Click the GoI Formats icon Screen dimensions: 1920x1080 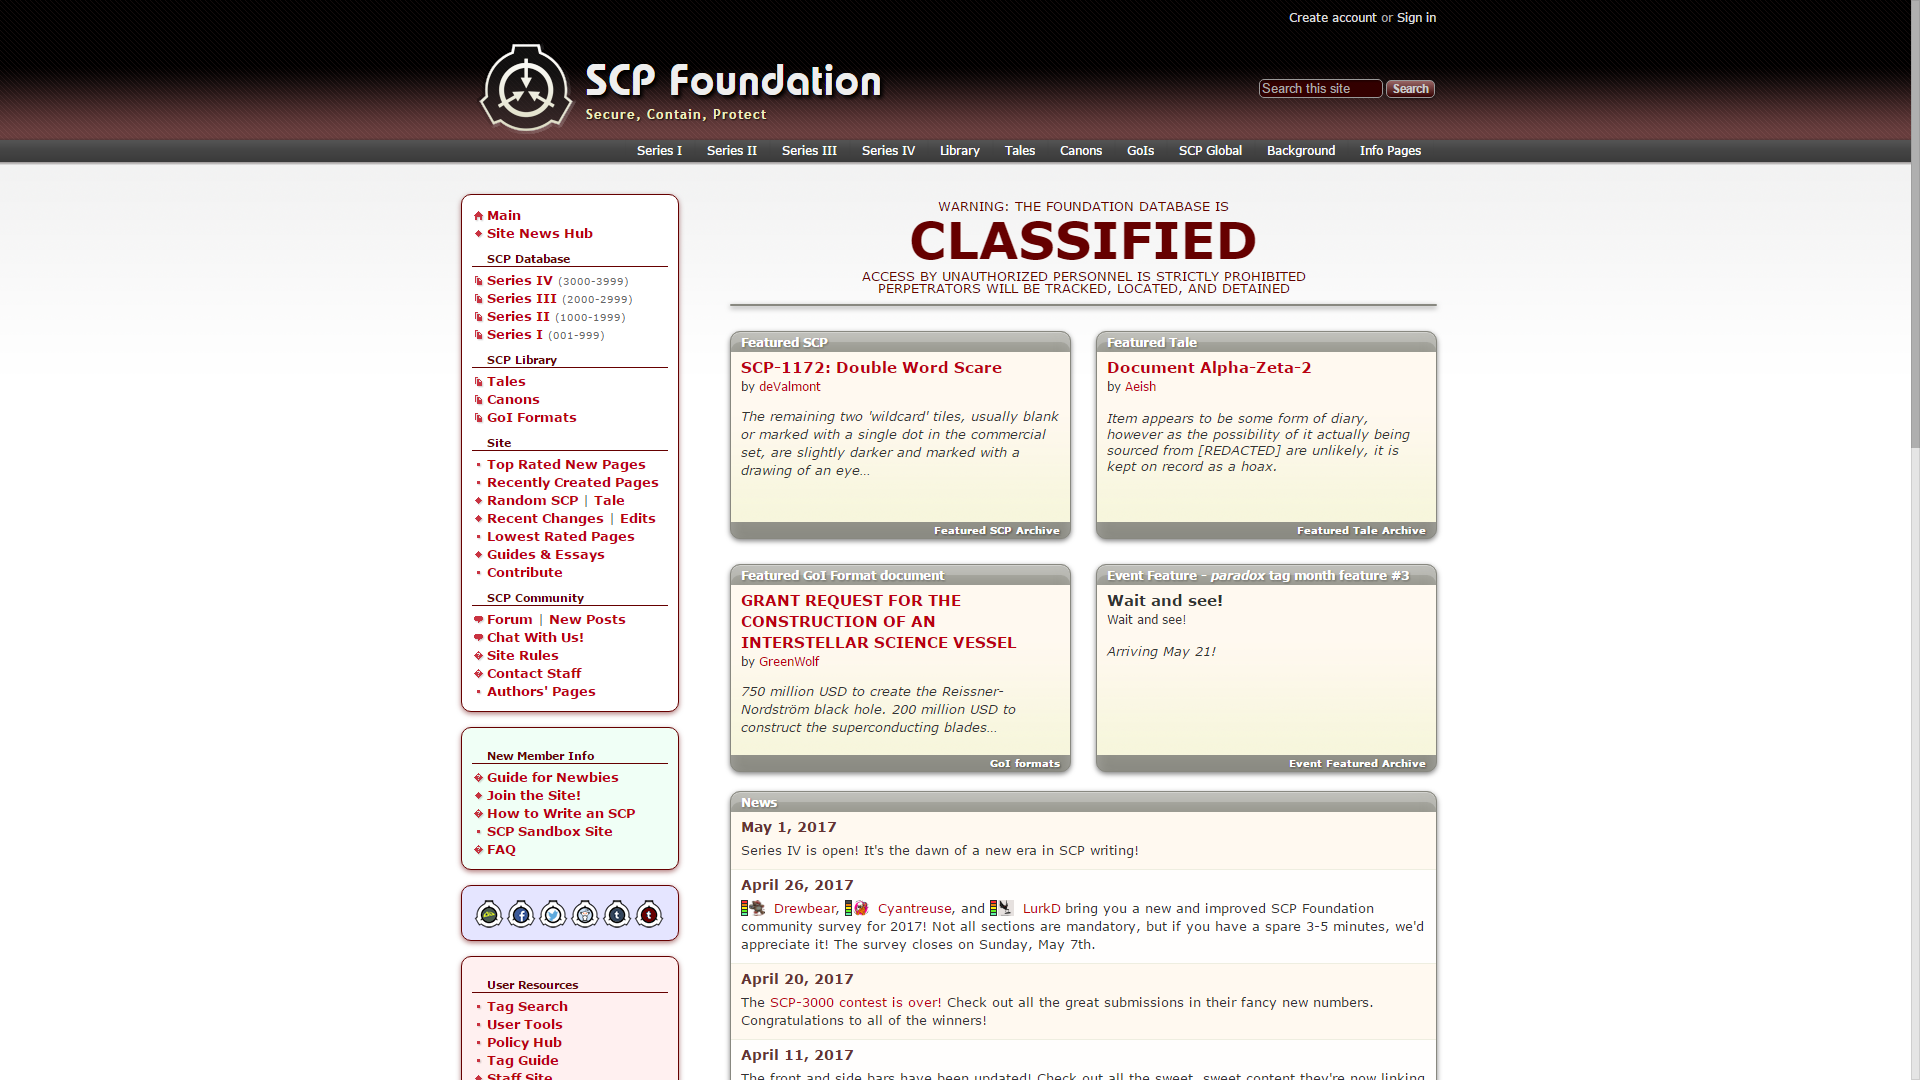click(480, 417)
